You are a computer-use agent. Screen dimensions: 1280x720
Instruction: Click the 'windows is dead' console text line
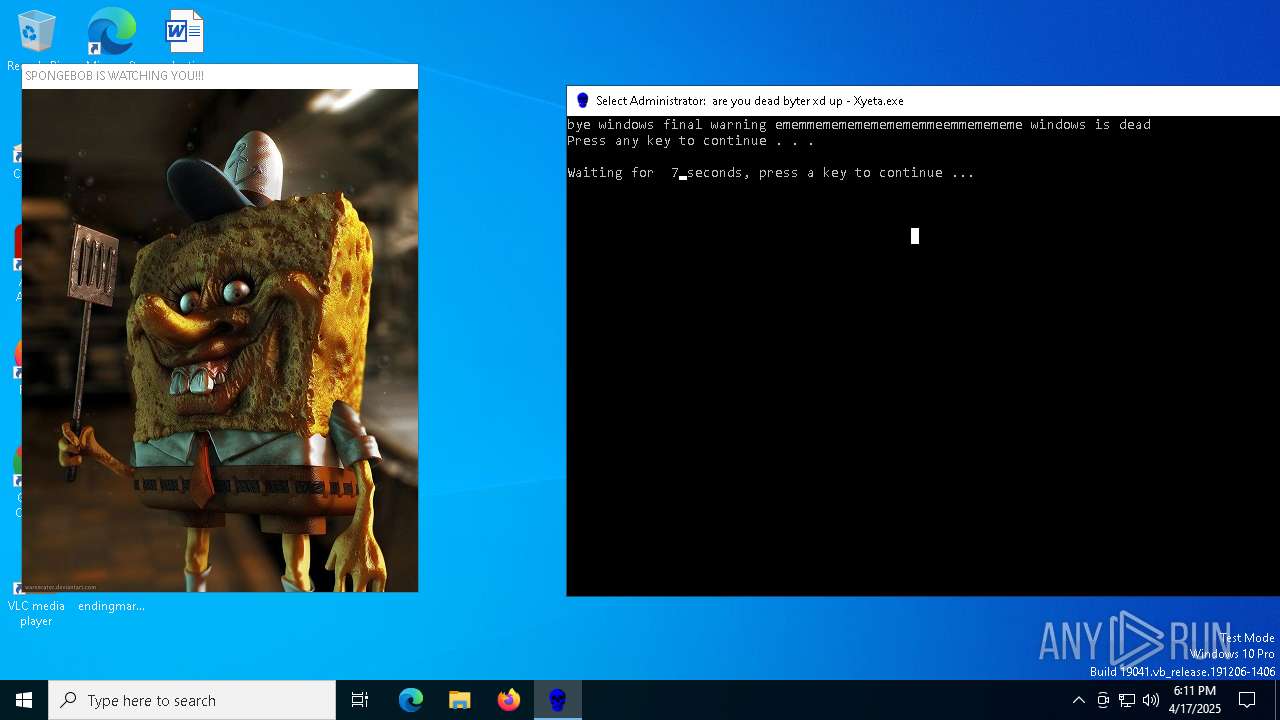[x=859, y=125]
